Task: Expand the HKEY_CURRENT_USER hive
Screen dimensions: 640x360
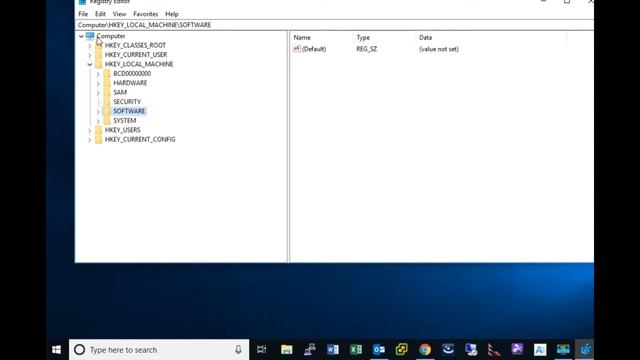Action: tap(89, 55)
